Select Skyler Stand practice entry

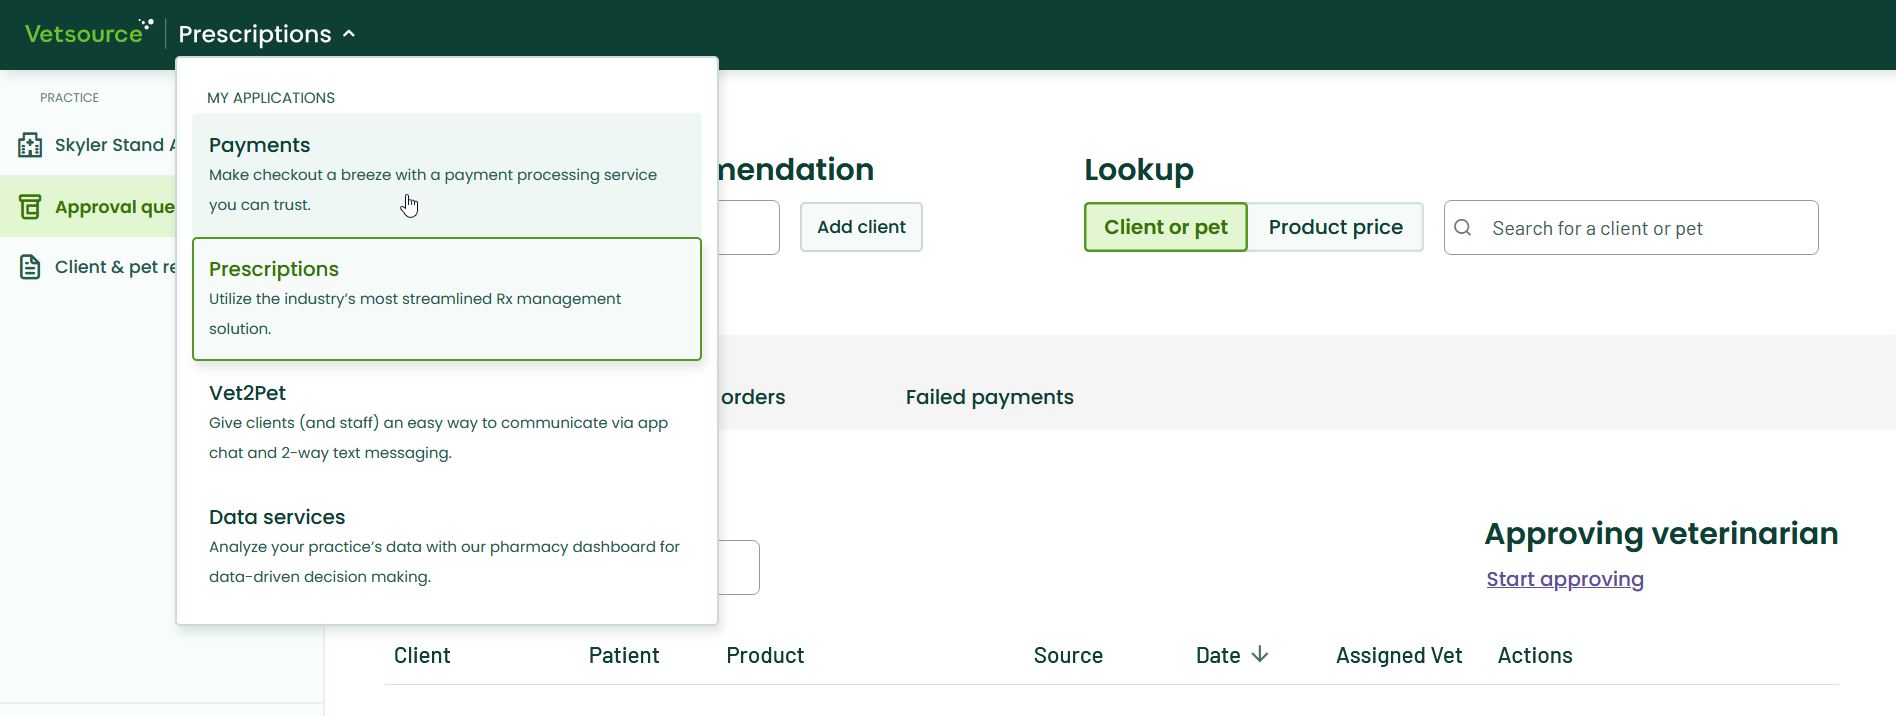click(x=88, y=145)
